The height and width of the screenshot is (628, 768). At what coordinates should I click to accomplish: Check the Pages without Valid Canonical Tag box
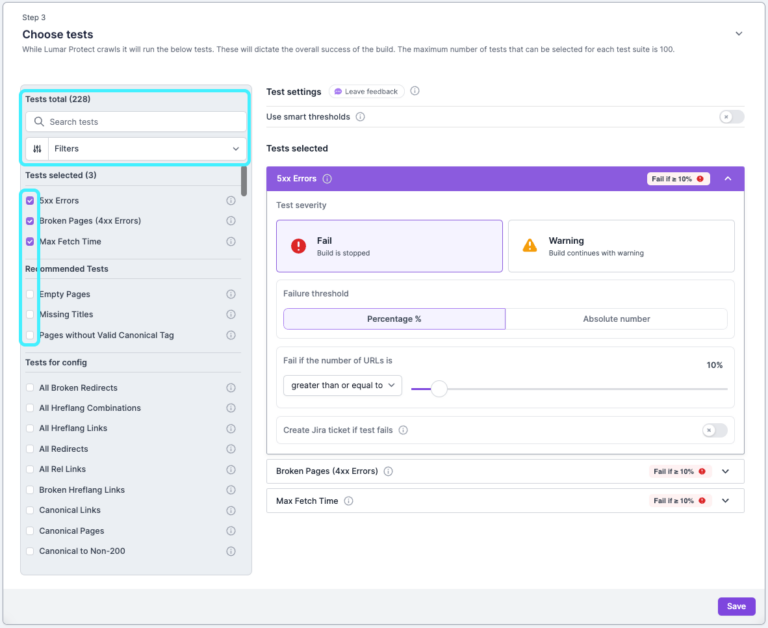pos(30,335)
